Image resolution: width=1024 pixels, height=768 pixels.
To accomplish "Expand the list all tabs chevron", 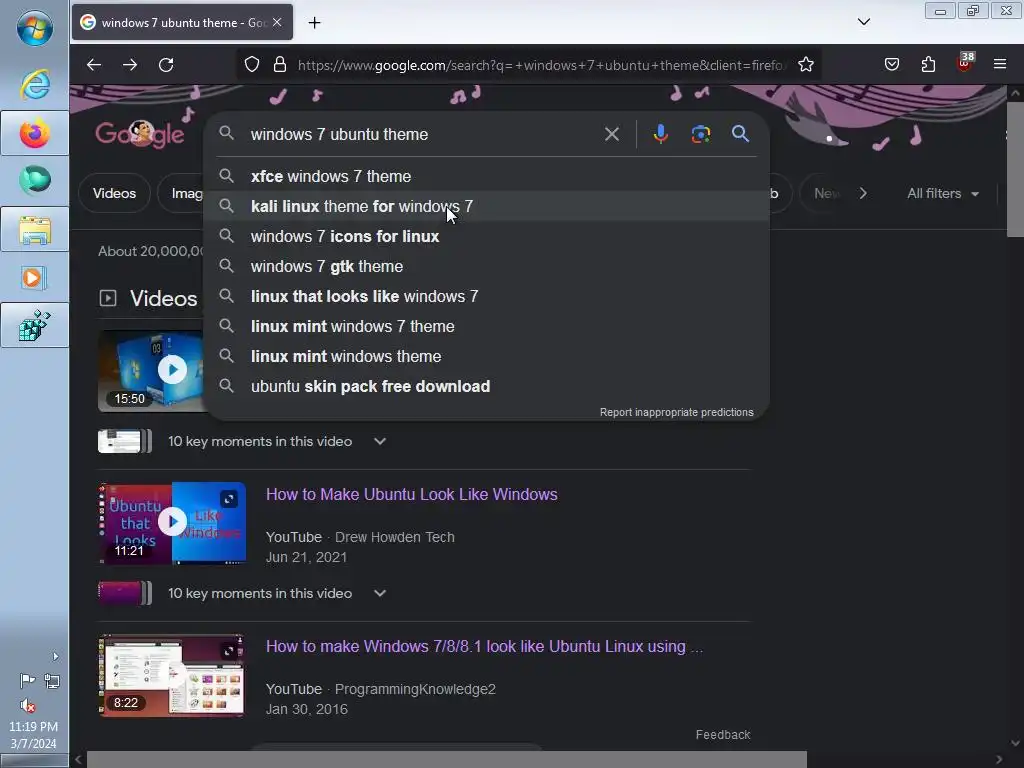I will (x=864, y=22).
